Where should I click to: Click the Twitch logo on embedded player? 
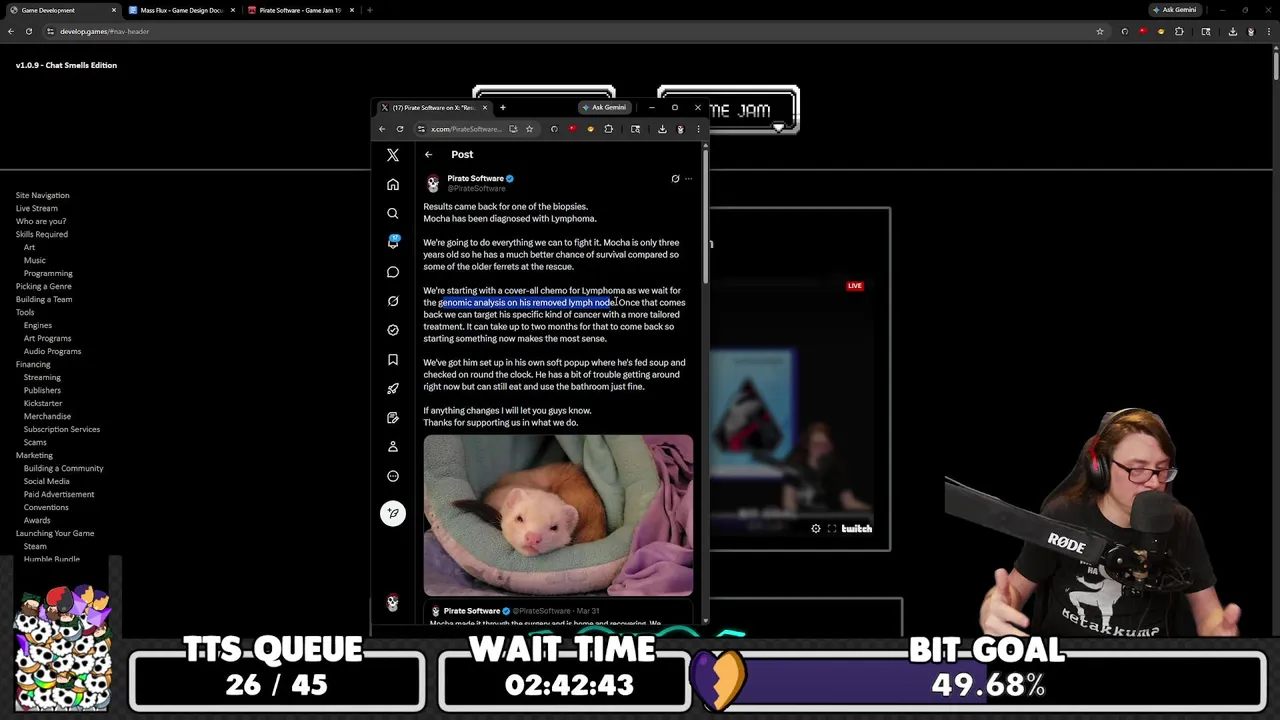[857, 529]
